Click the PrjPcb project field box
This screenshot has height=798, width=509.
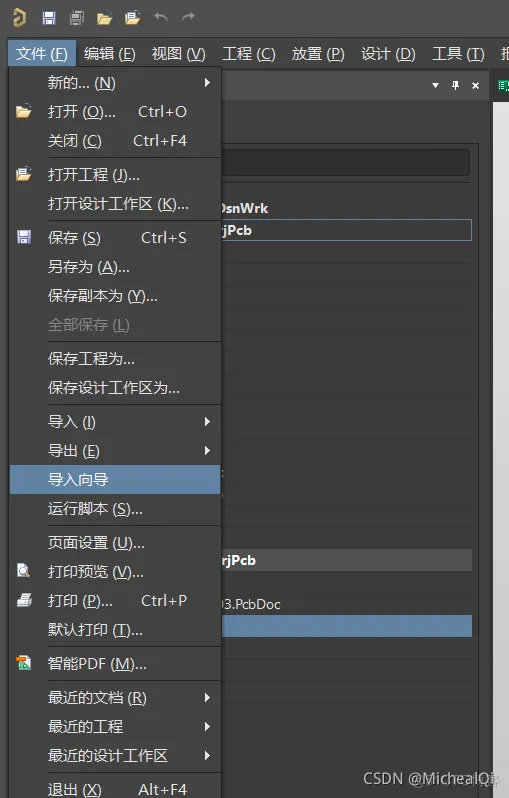click(346, 230)
